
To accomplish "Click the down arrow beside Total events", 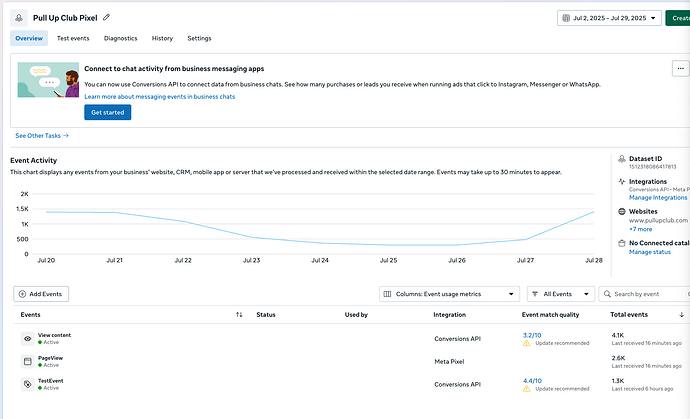I will [681, 315].
